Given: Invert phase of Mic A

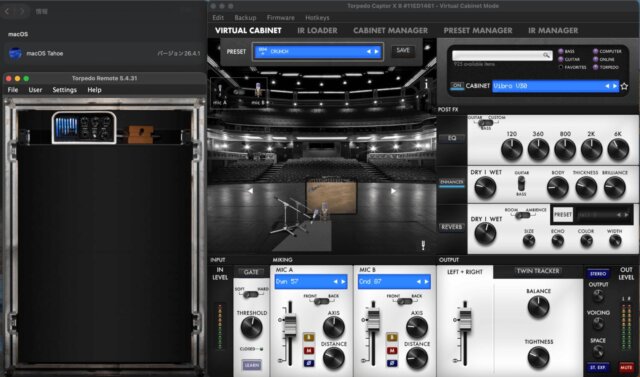Looking at the screenshot, I should tap(309, 363).
